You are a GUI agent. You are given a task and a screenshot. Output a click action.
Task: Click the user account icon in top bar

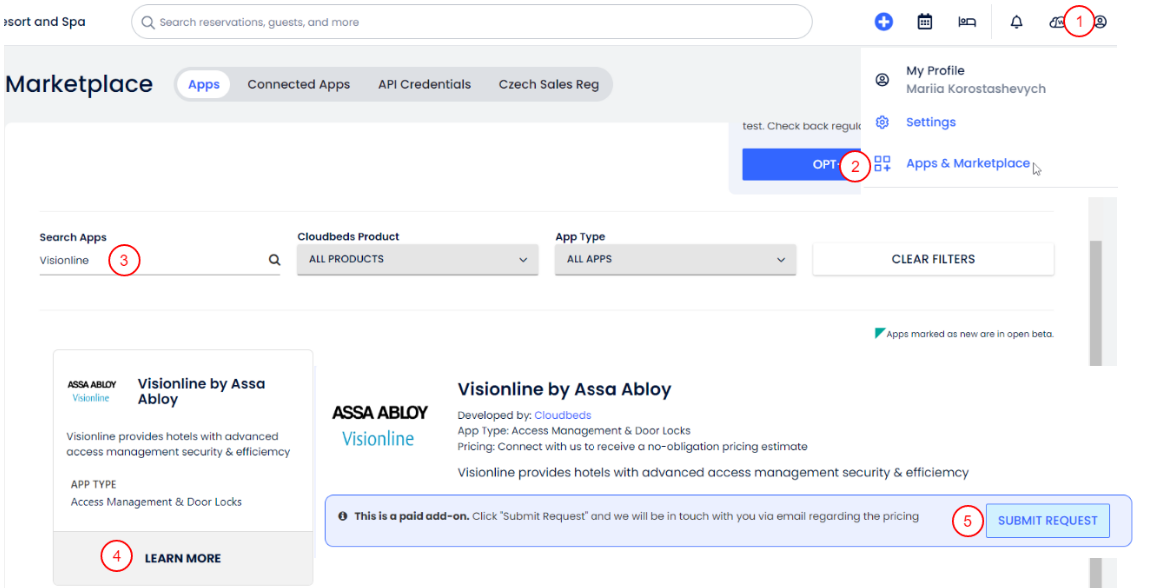coord(1100,22)
